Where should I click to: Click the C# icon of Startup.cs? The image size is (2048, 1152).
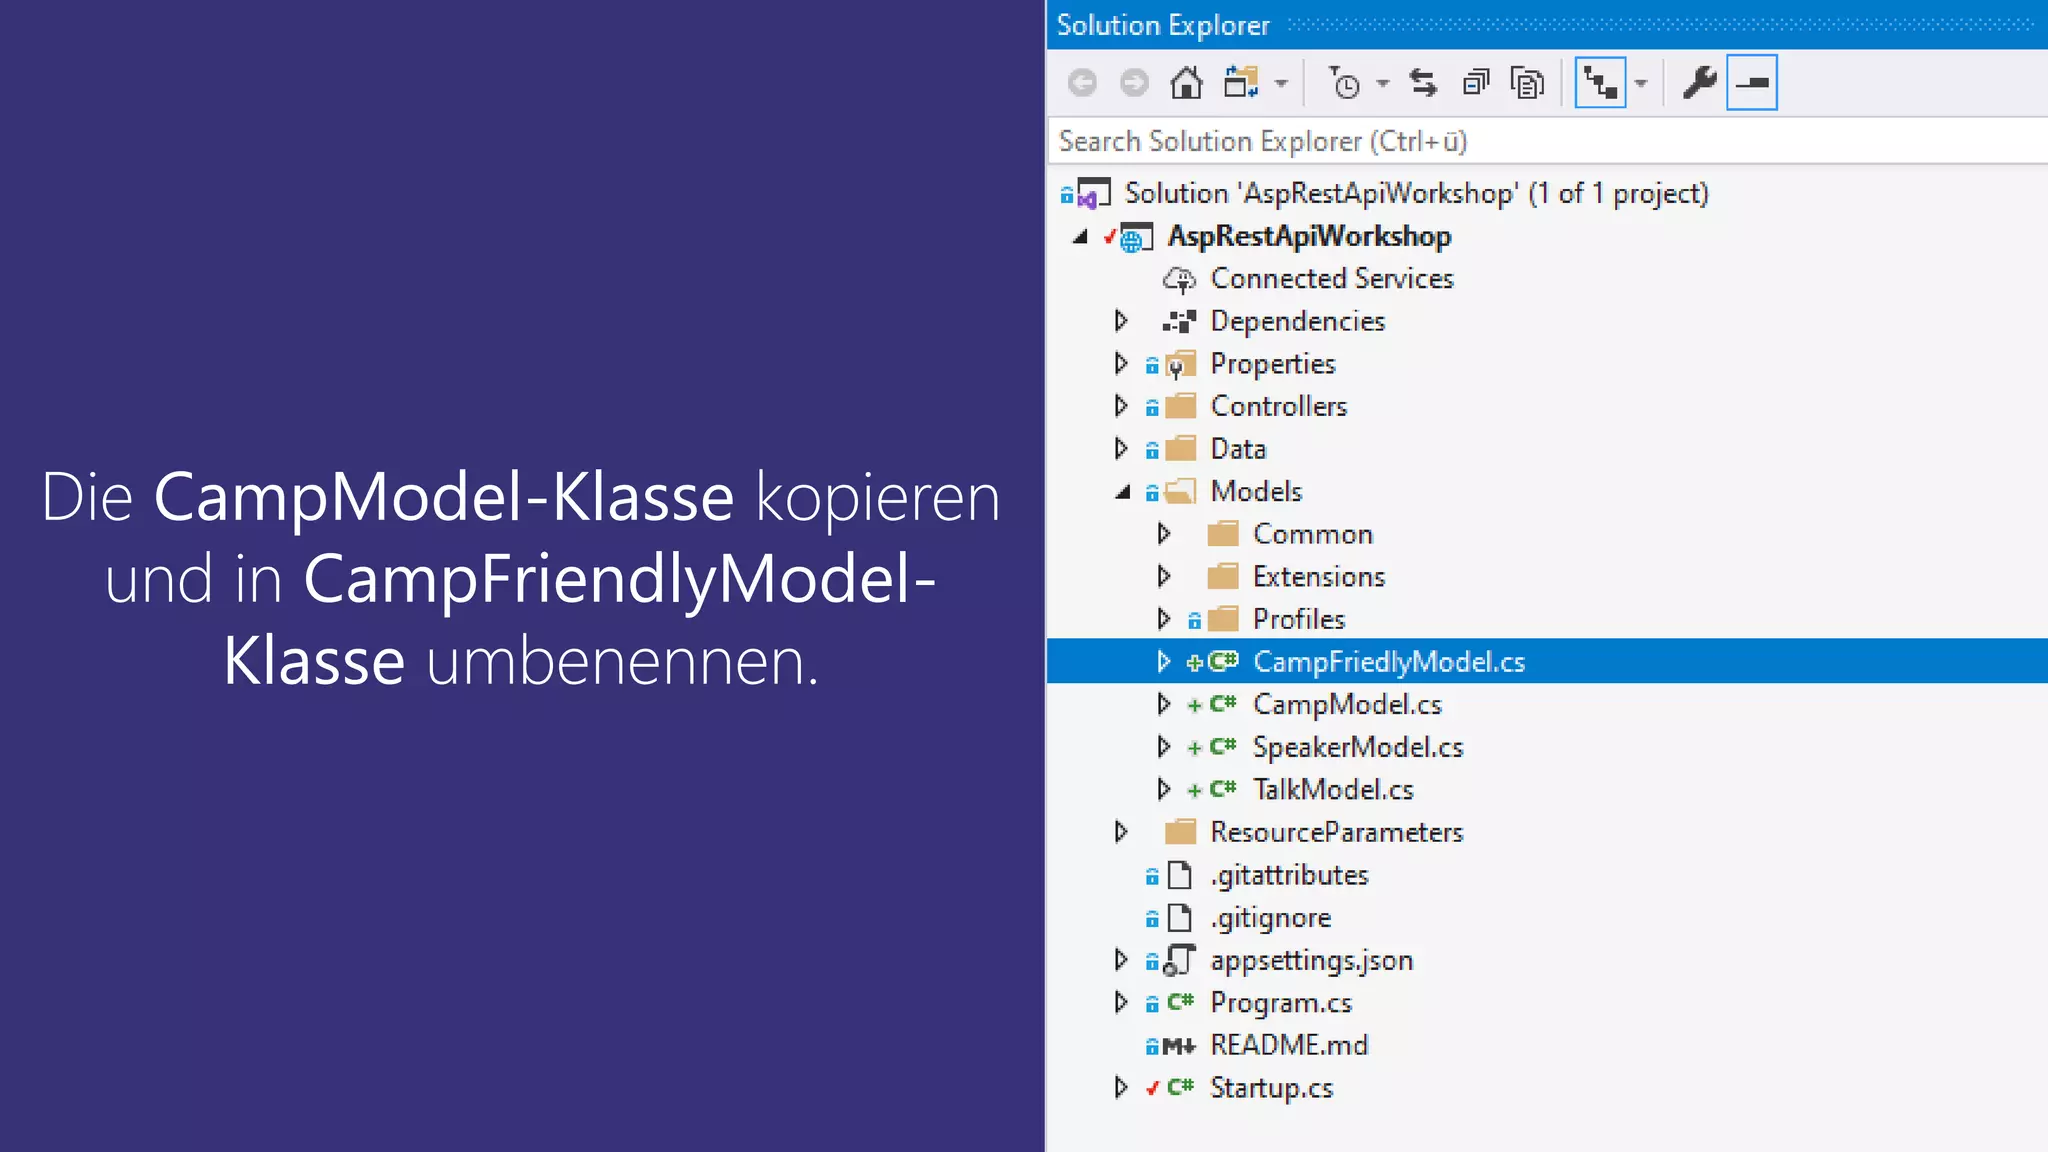pyautogui.click(x=1181, y=1087)
